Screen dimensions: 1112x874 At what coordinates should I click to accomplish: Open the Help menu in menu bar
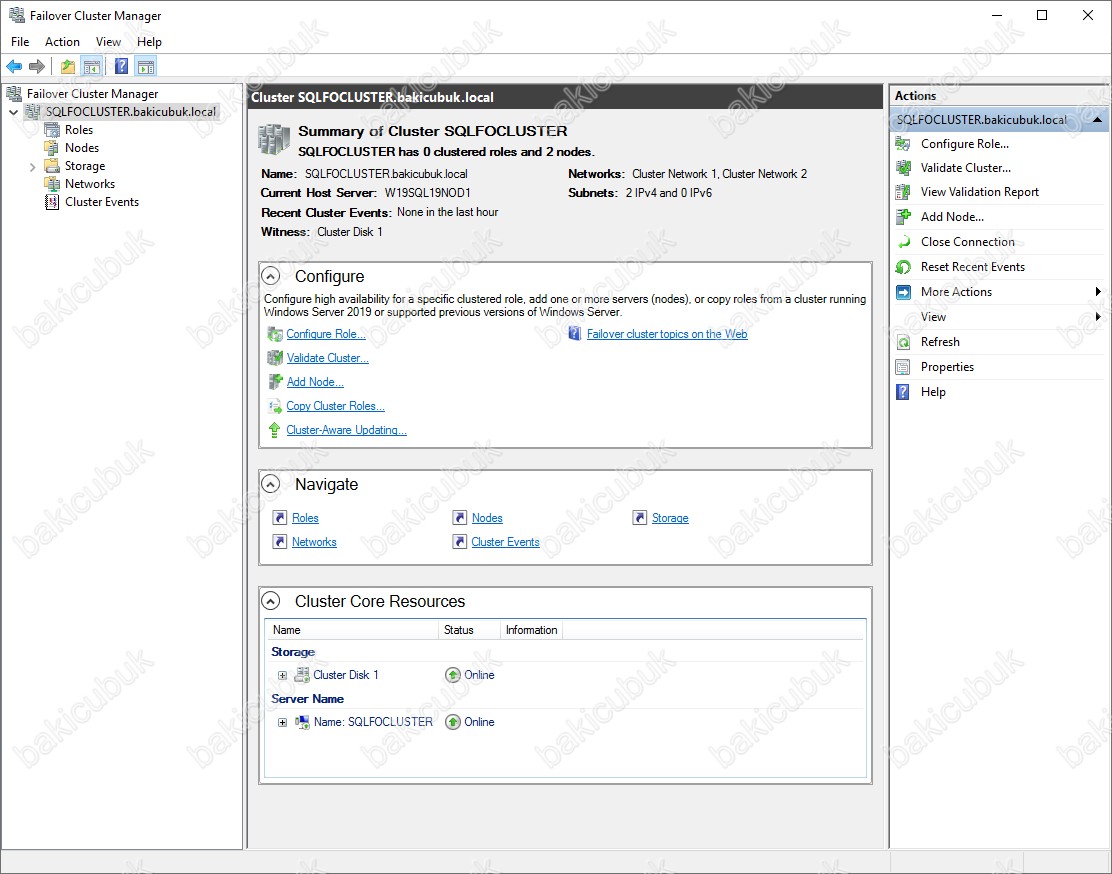click(x=150, y=42)
